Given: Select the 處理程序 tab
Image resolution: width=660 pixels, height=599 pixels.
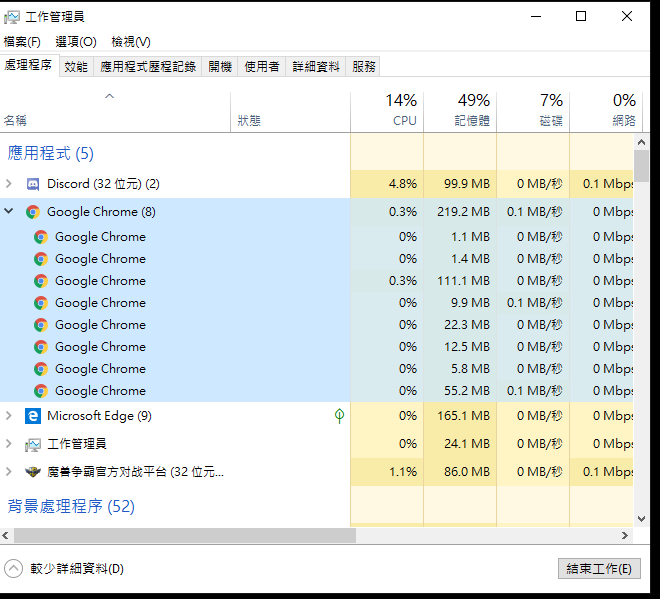Looking at the screenshot, I should [x=29, y=65].
